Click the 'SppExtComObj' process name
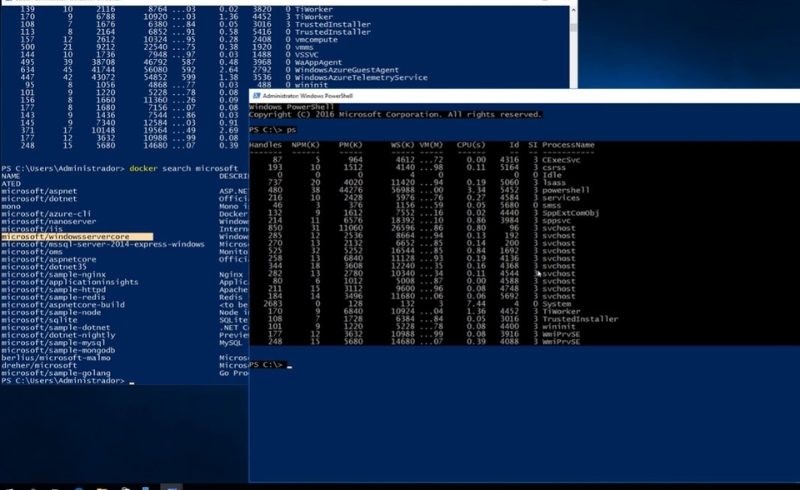The image size is (800, 490). [570, 213]
